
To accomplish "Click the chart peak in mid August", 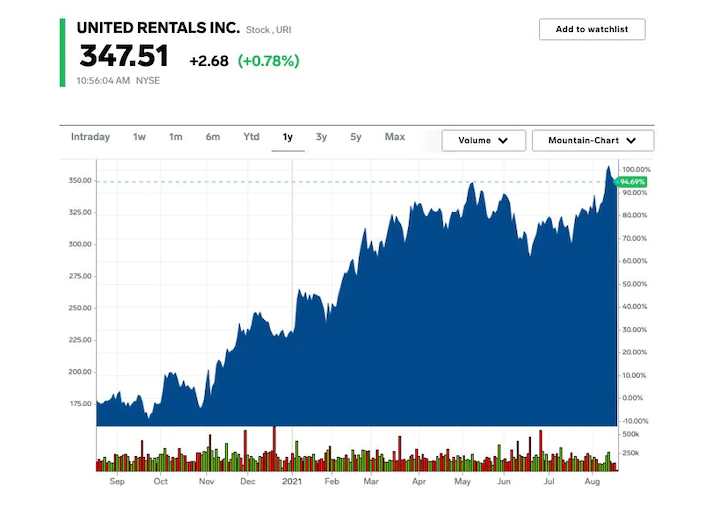I will [x=608, y=167].
